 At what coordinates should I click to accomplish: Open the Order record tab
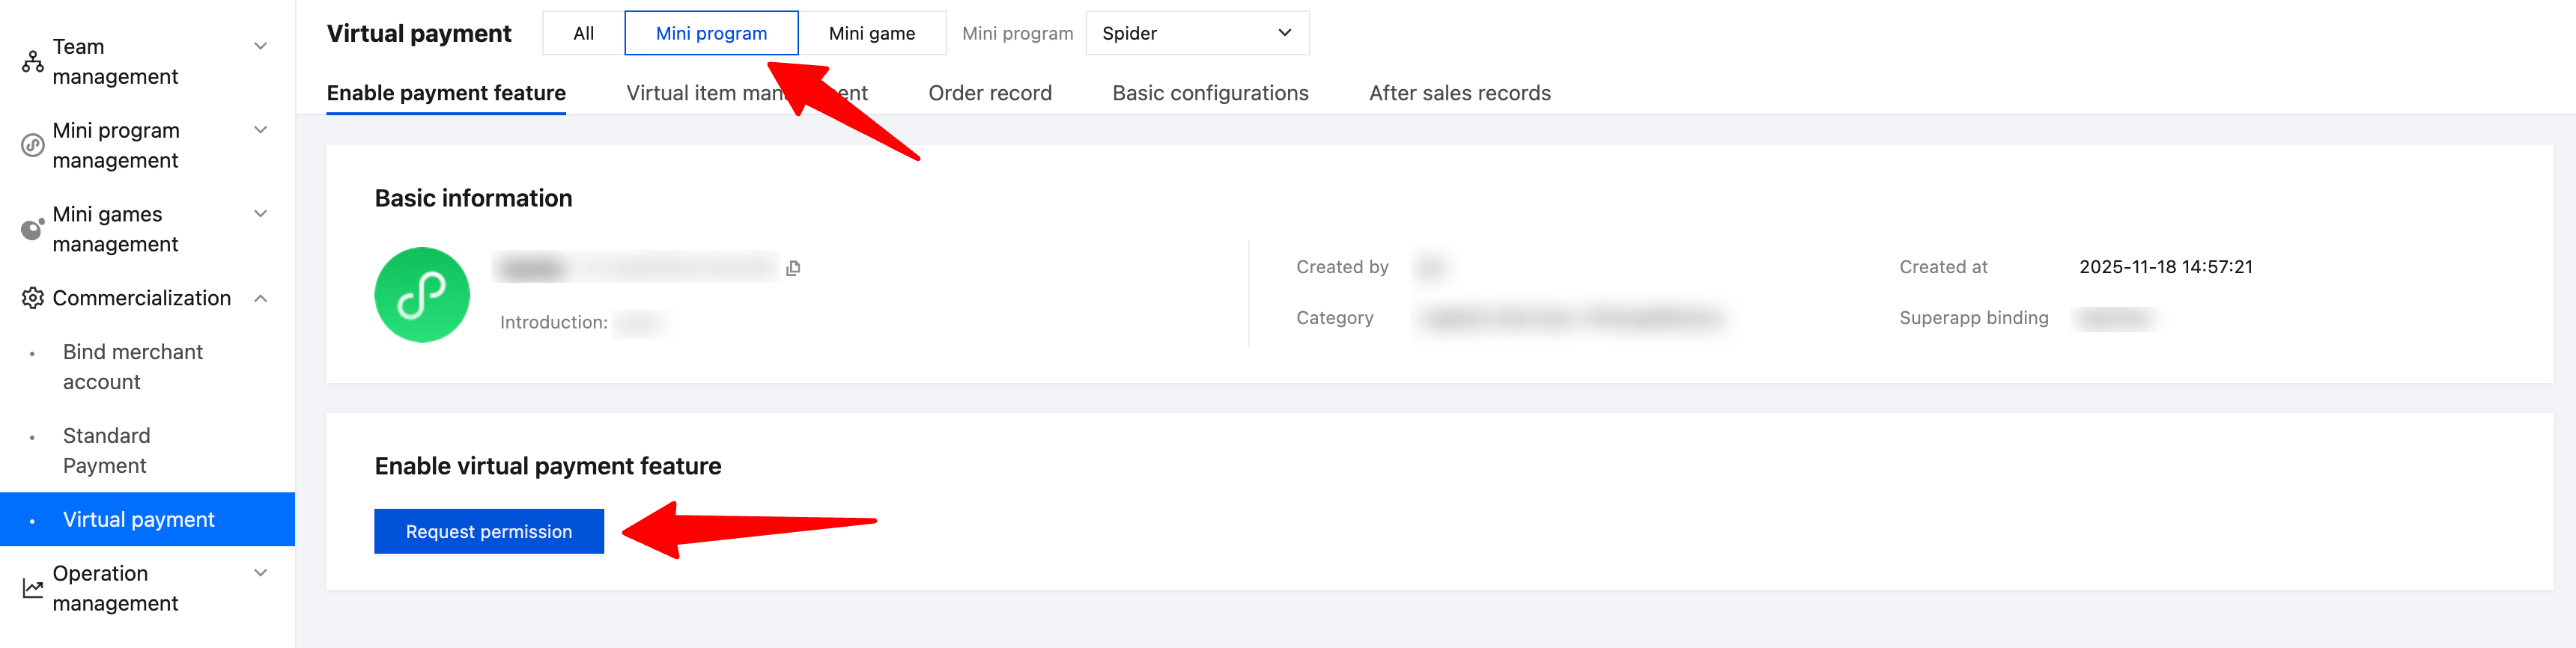(989, 93)
